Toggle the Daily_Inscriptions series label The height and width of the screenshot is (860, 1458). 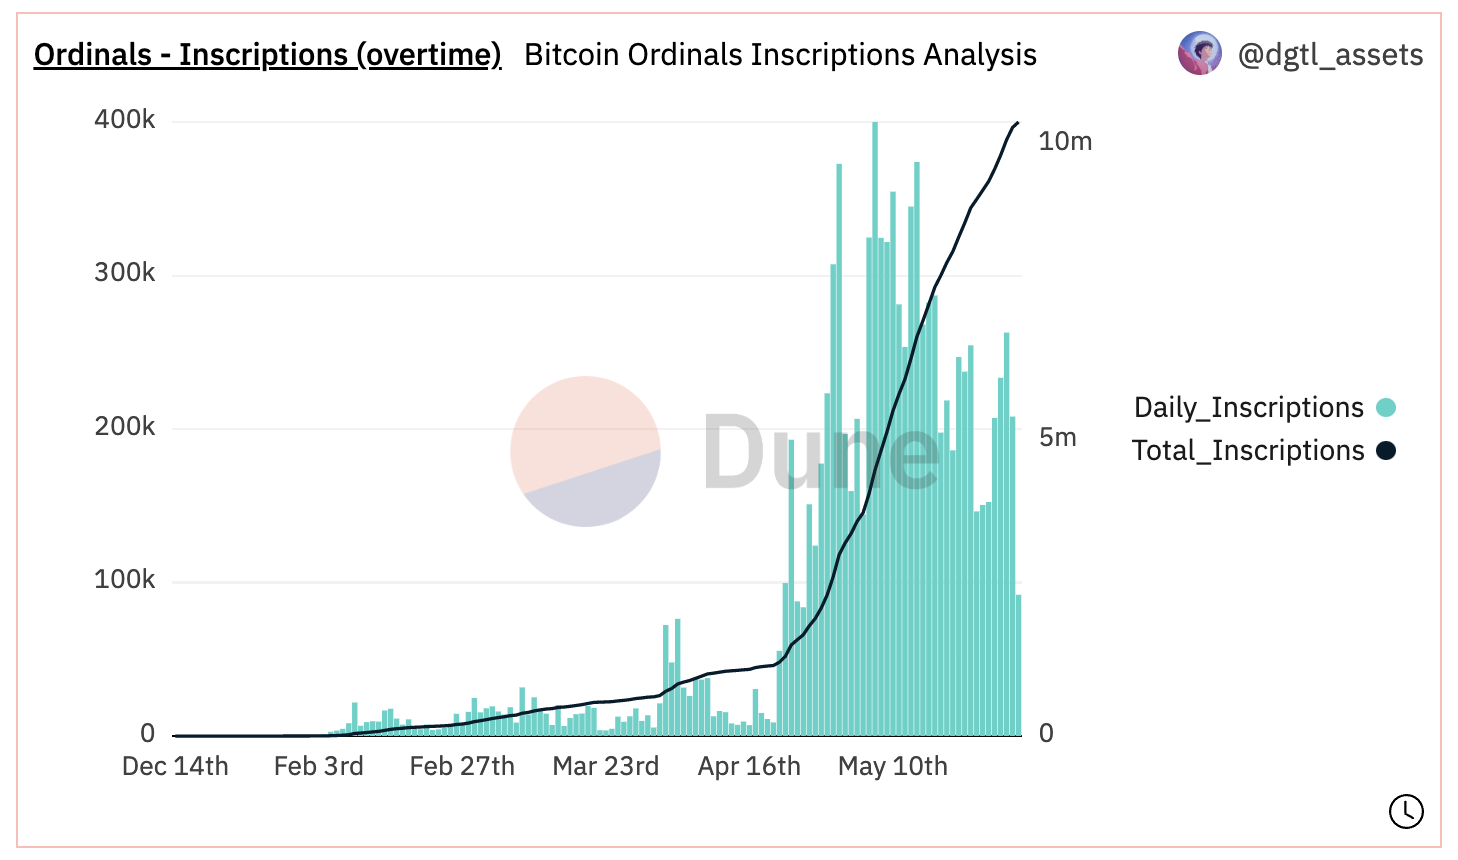[1248, 407]
